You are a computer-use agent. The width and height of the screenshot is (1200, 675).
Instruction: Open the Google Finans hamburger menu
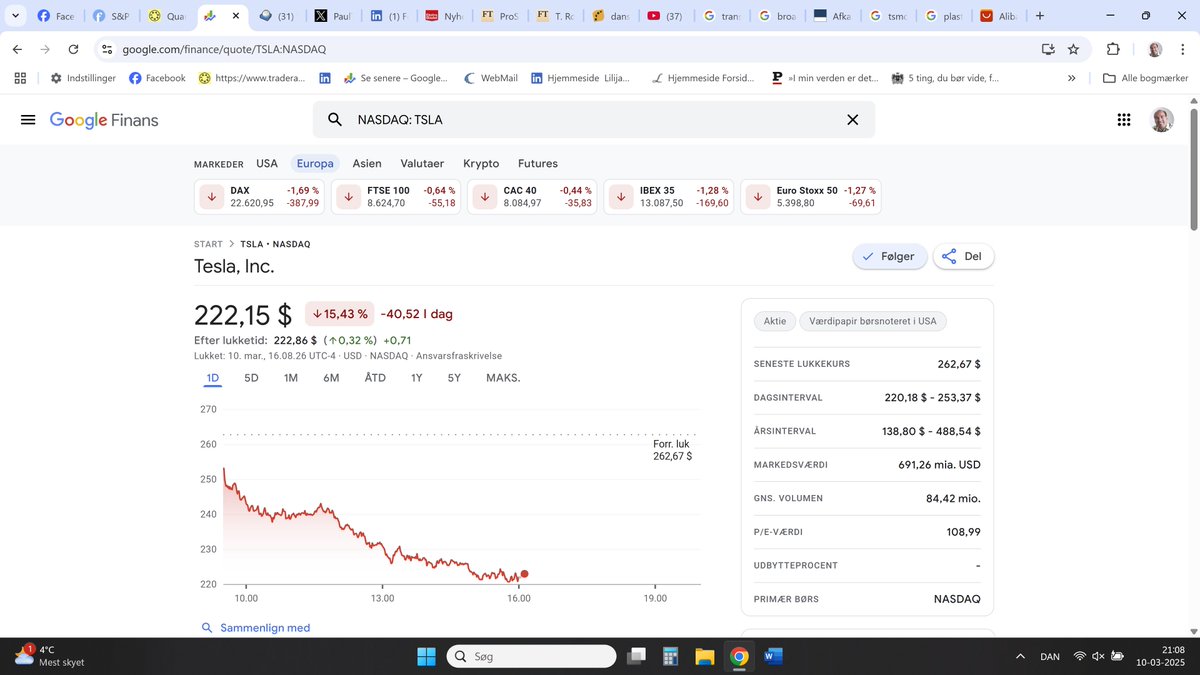[x=28, y=120]
